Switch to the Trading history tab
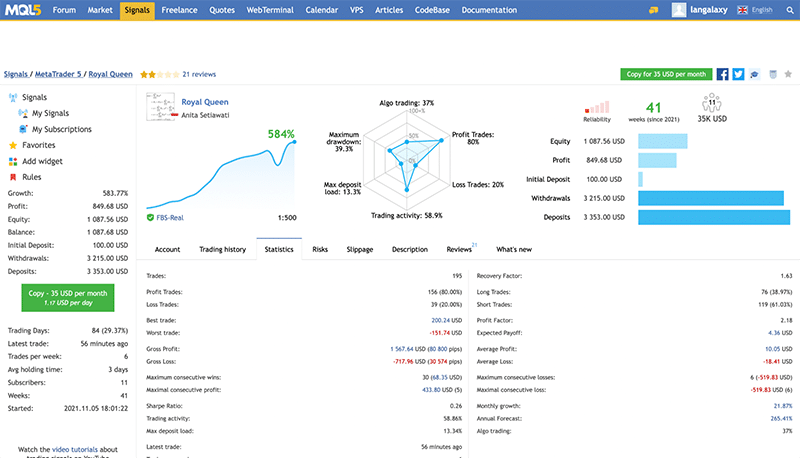 pos(222,249)
